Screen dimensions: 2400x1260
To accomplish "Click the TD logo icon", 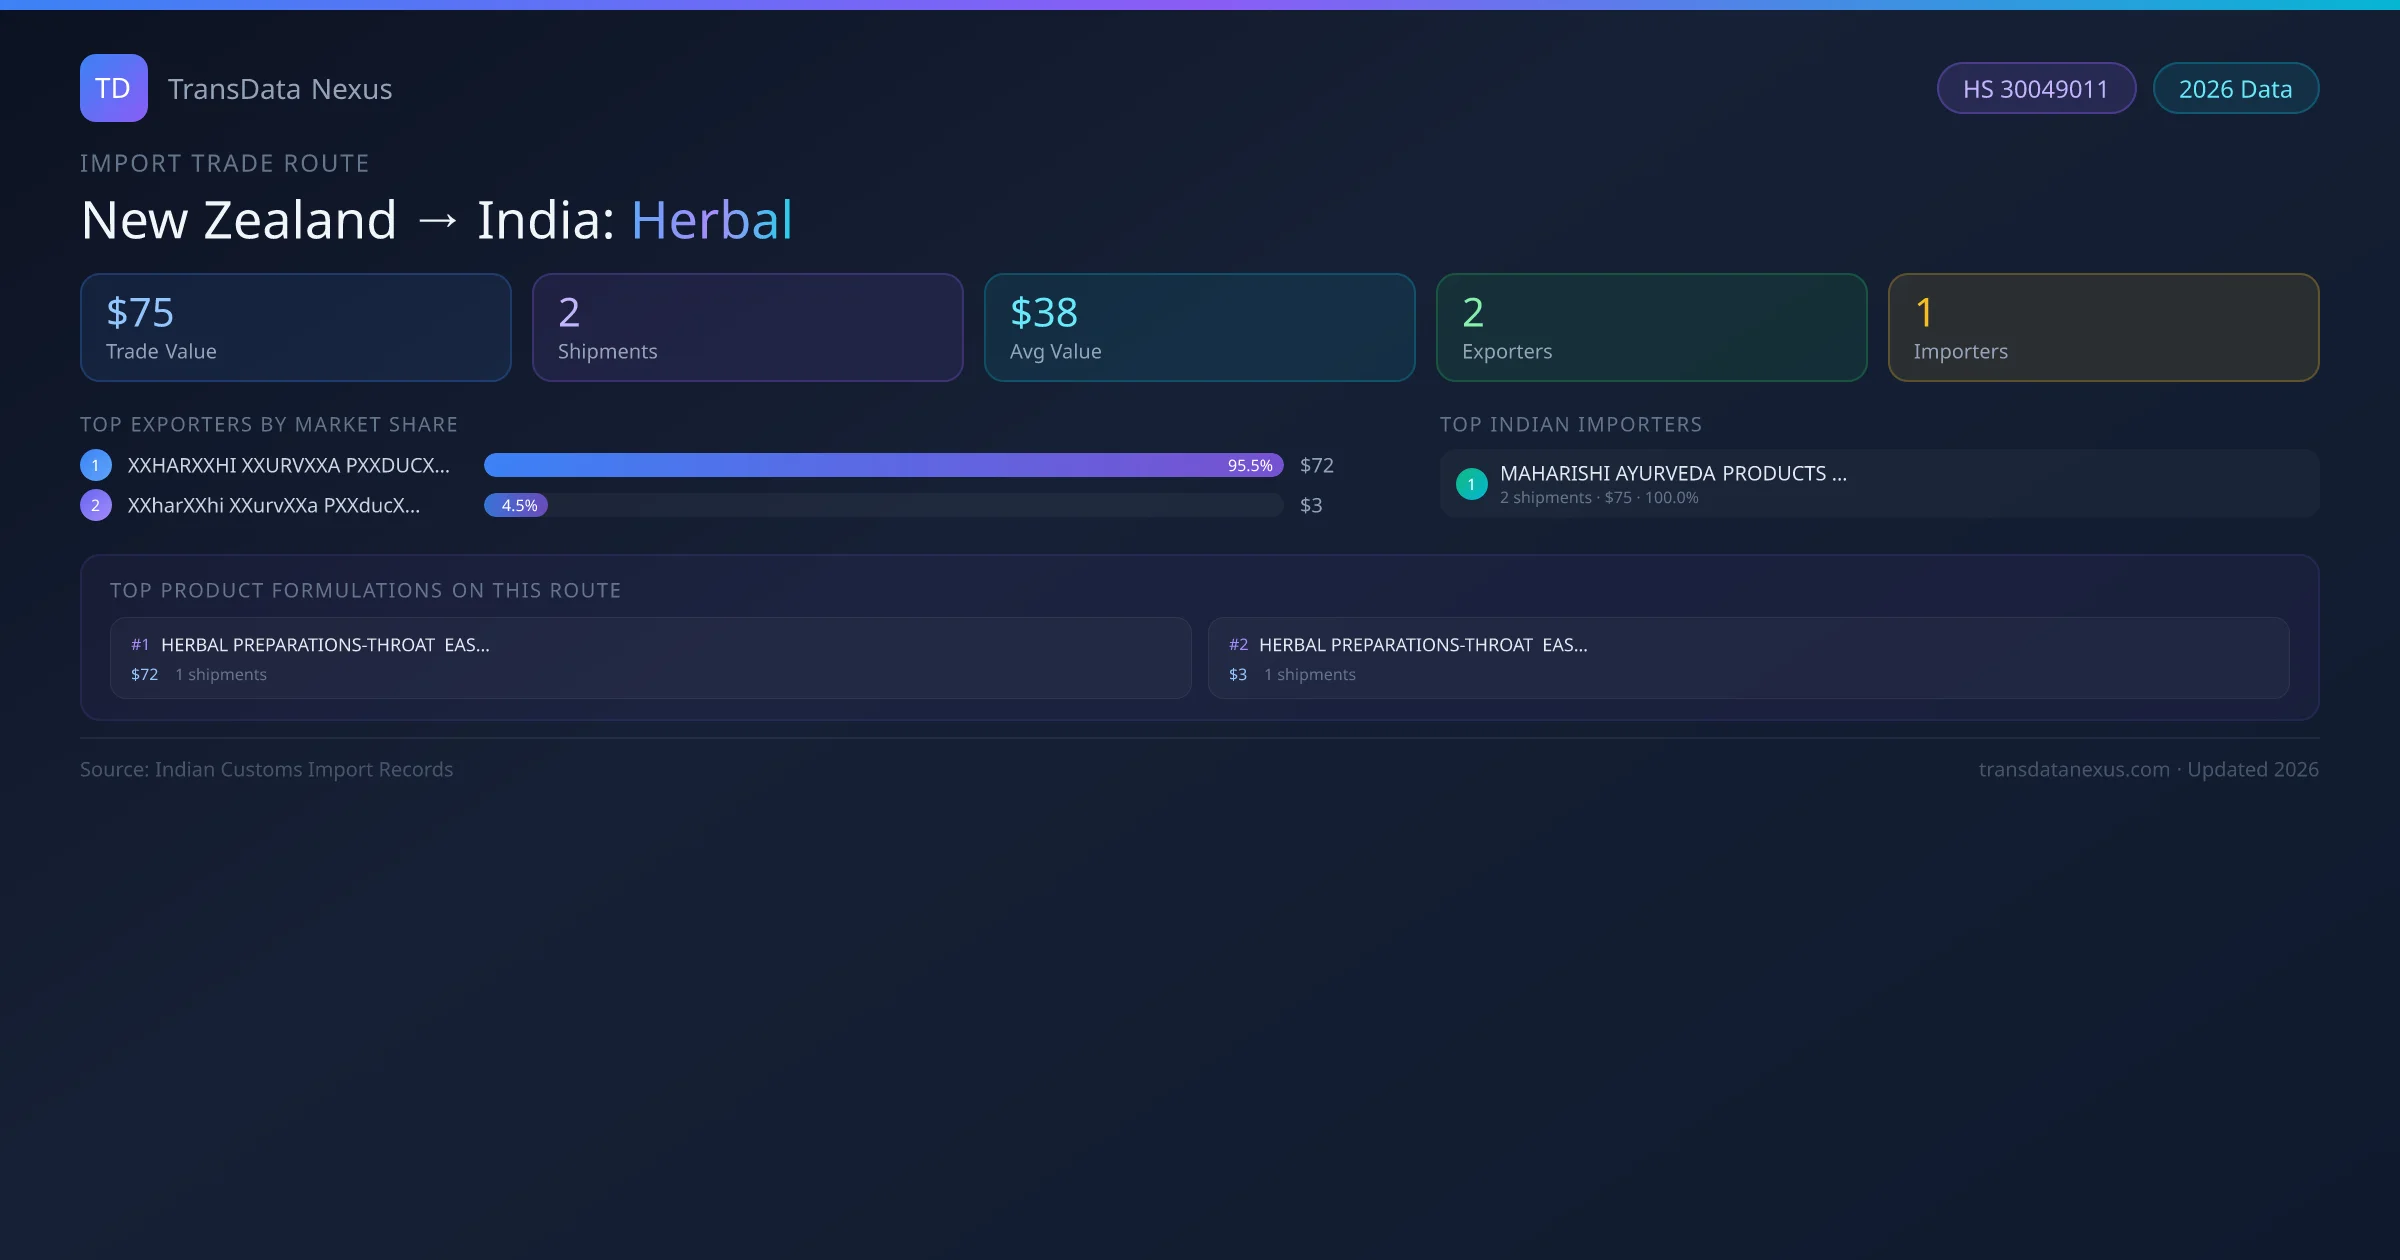I will [x=113, y=88].
